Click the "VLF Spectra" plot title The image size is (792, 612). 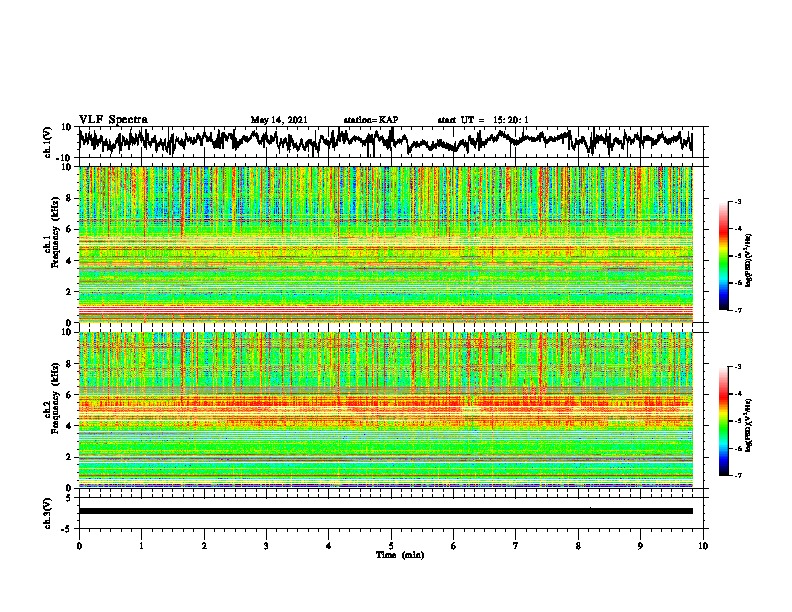113,119
